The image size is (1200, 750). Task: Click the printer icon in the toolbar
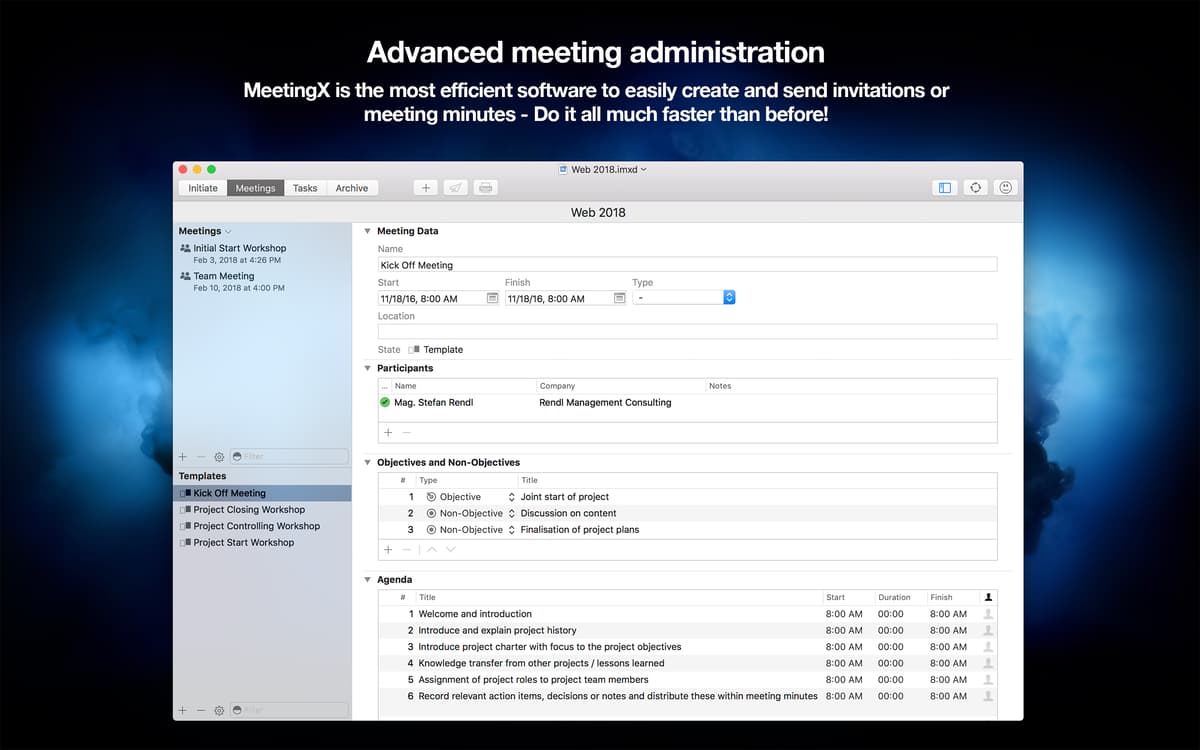point(485,188)
